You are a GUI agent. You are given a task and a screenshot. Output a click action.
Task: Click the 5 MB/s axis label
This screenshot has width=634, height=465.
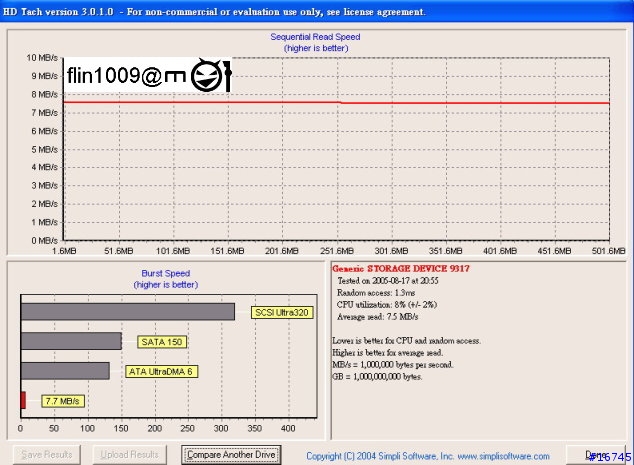pyautogui.click(x=44, y=150)
